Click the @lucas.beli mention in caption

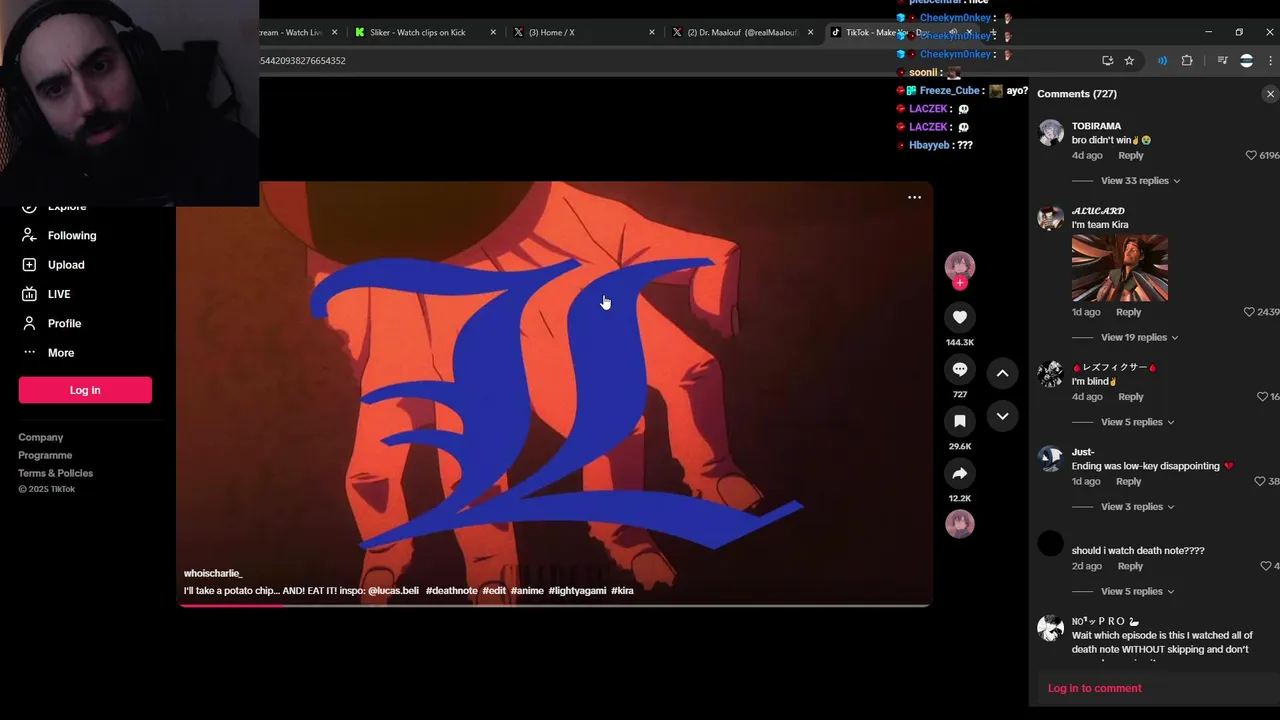393,590
